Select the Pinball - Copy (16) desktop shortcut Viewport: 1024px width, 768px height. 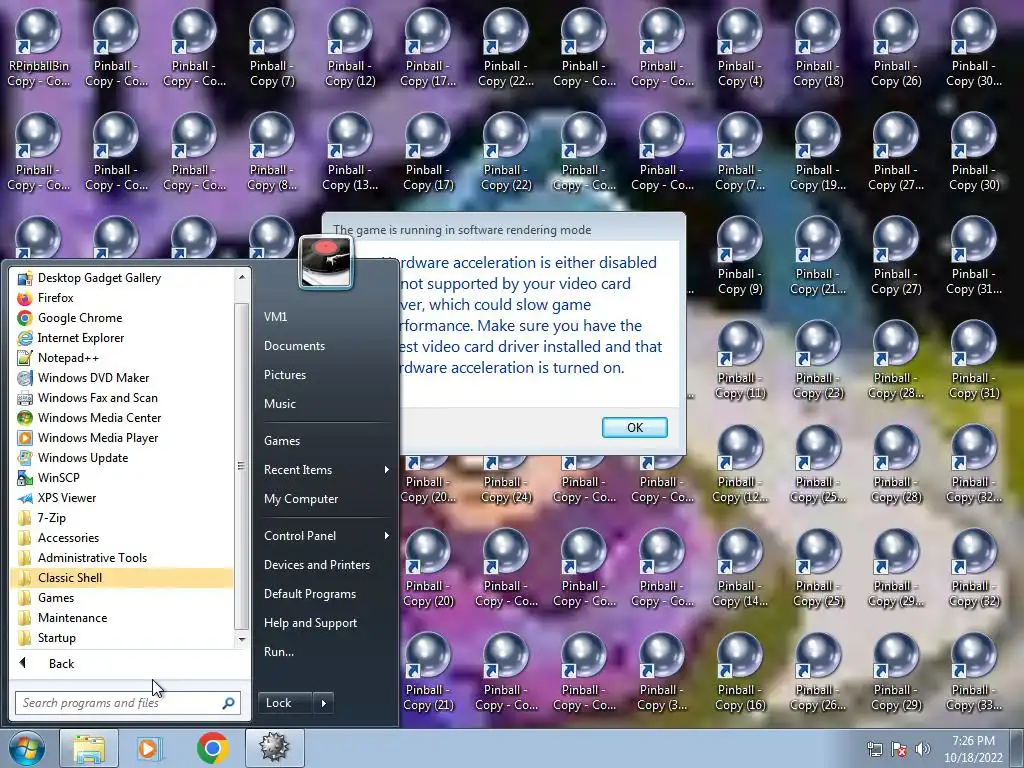click(740, 673)
